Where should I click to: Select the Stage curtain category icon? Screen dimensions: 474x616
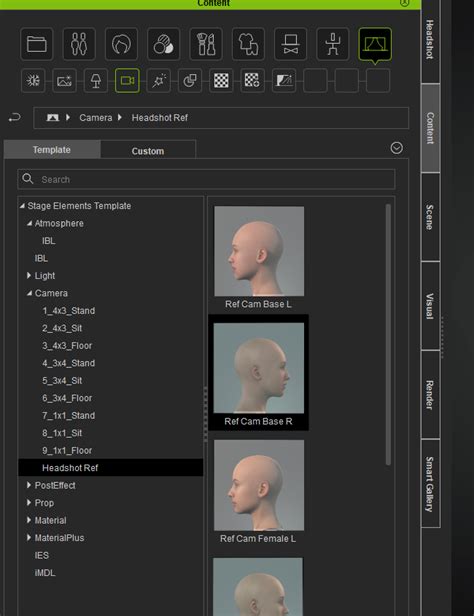(x=375, y=44)
